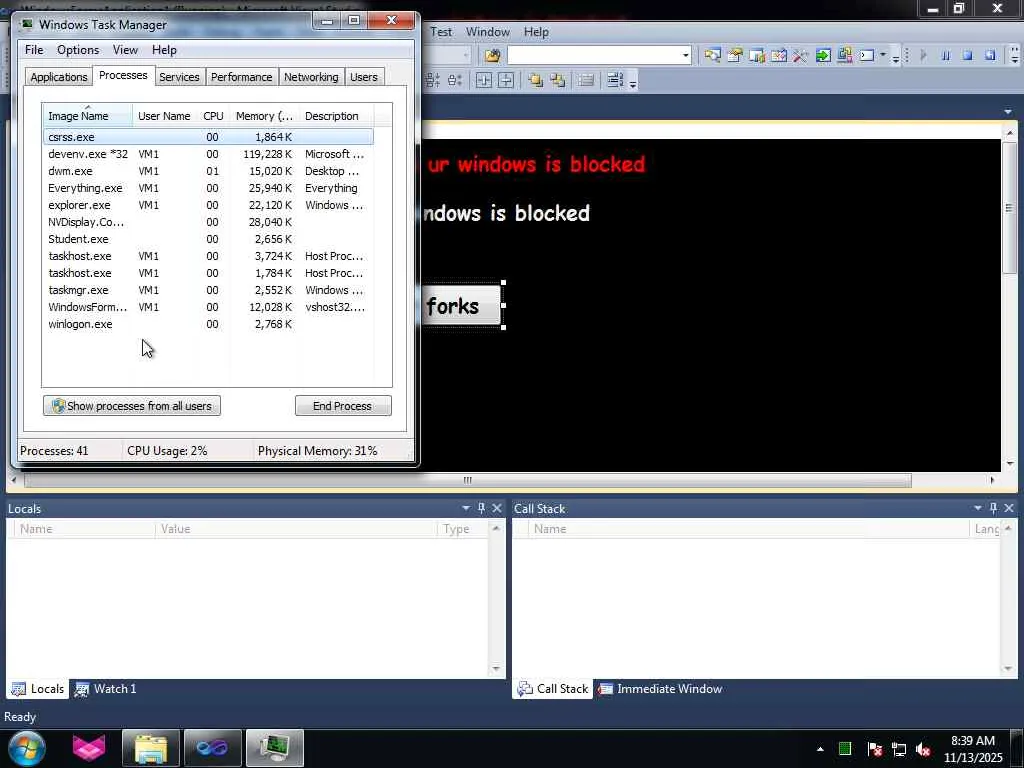The height and width of the screenshot is (768, 1024).
Task: Click the Visual Studio taskbar icon
Action: 212,748
